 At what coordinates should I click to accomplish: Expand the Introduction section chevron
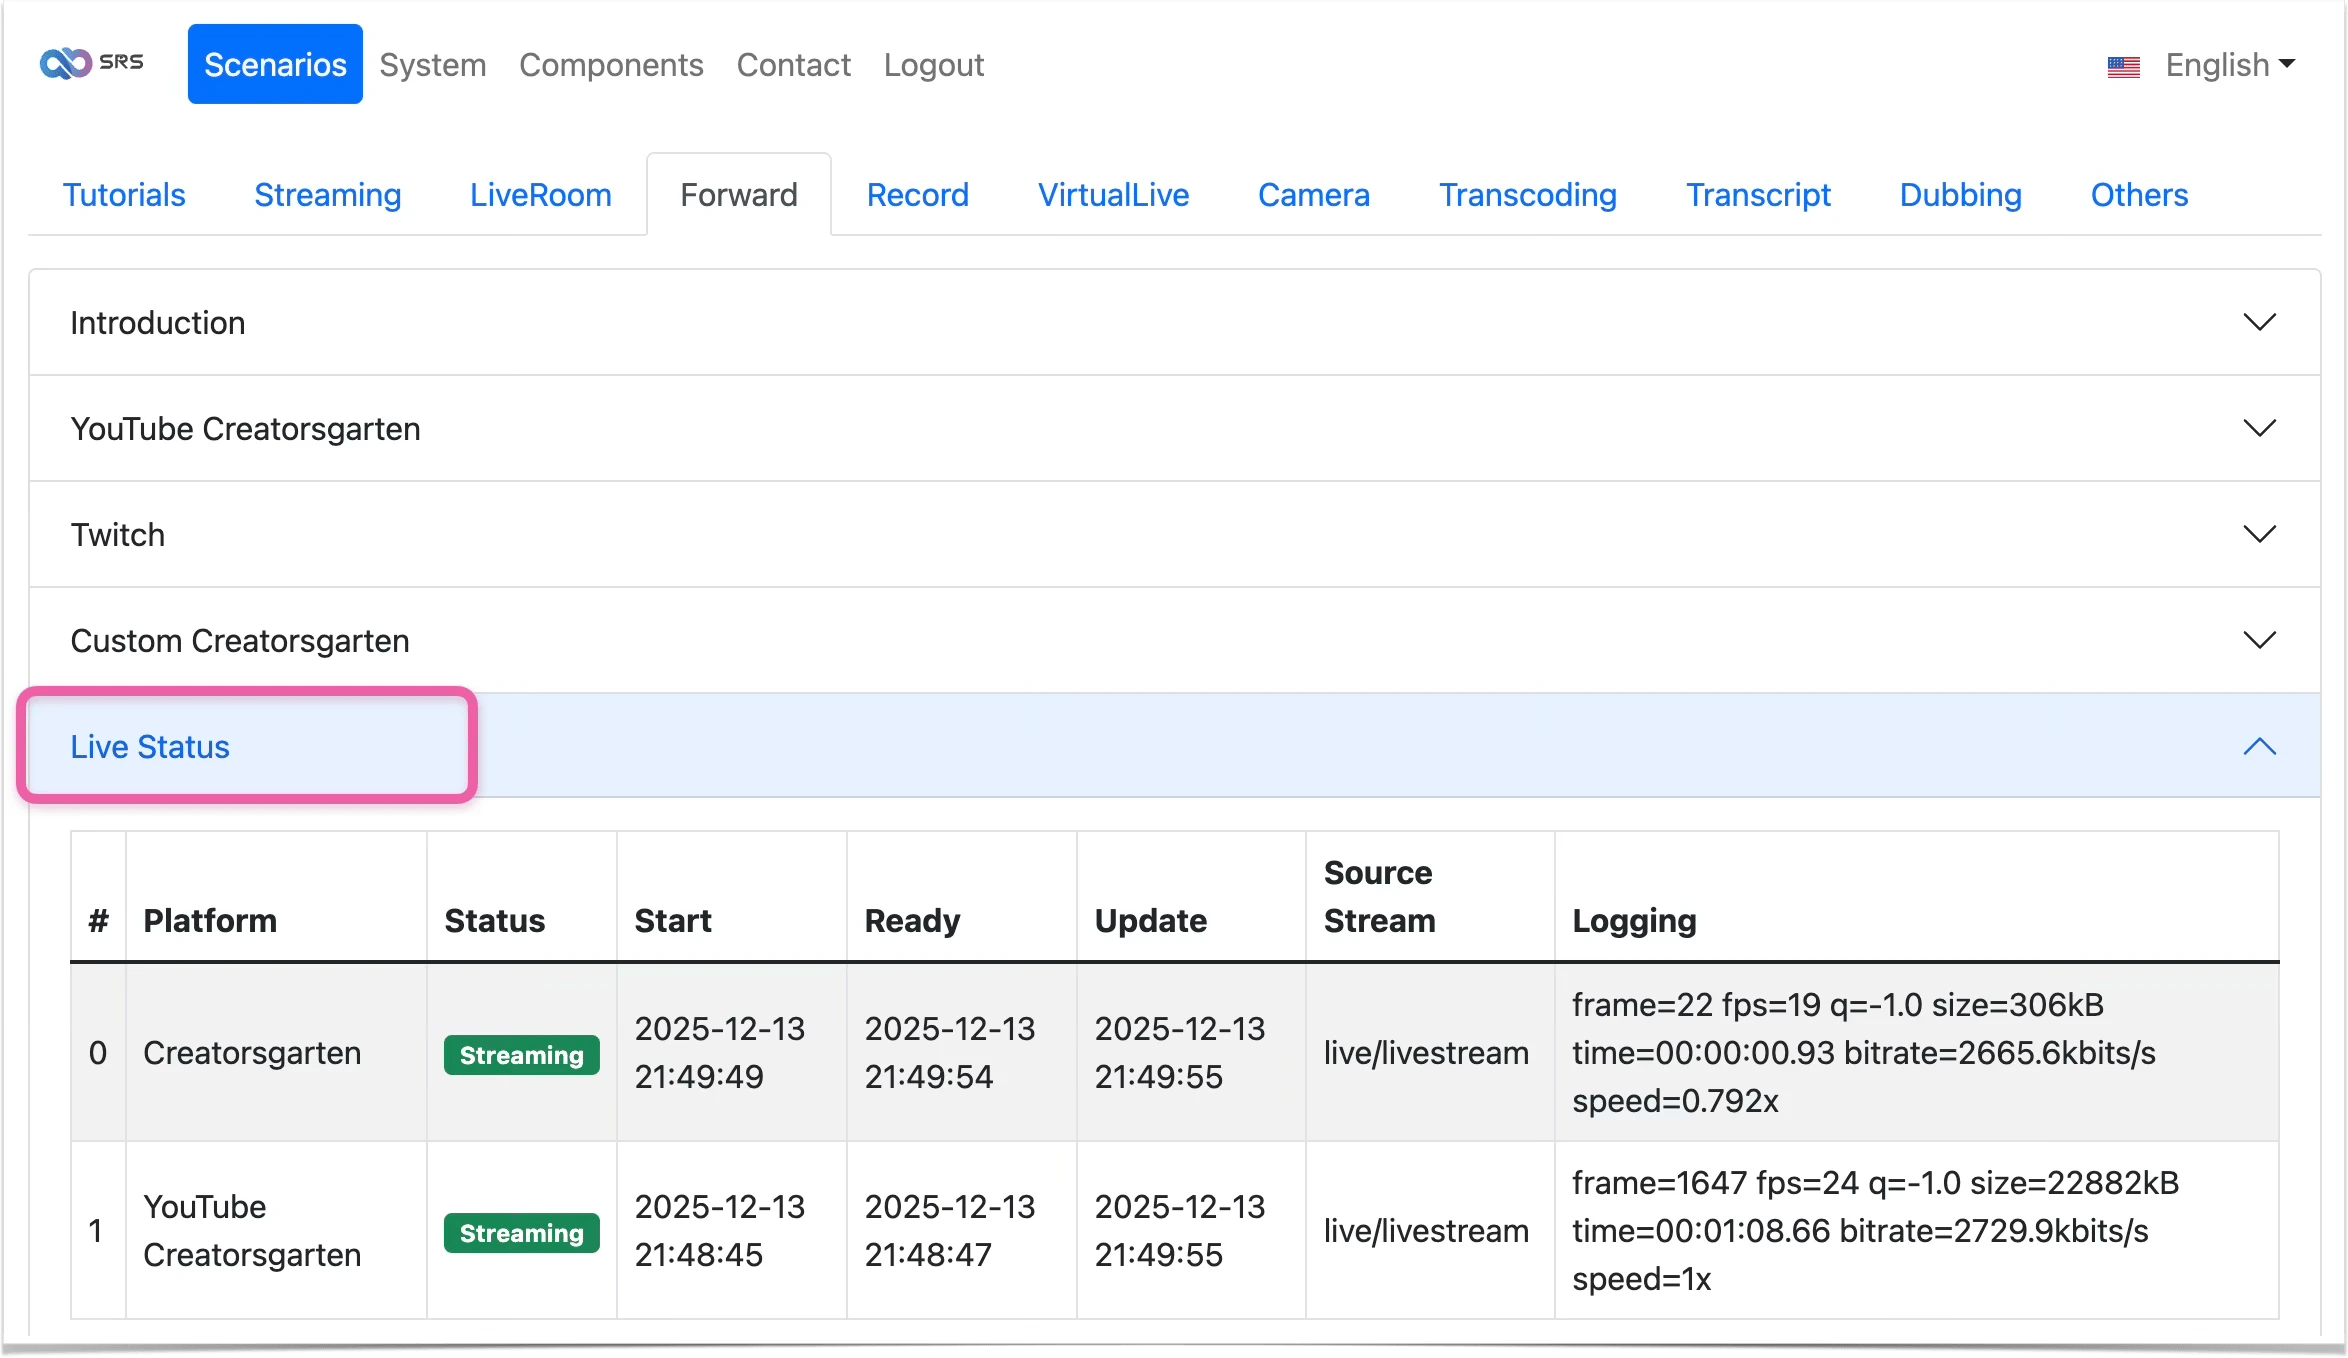(x=2258, y=322)
